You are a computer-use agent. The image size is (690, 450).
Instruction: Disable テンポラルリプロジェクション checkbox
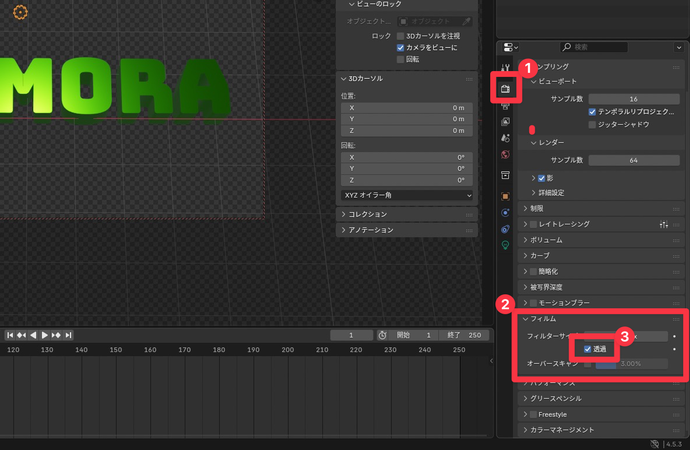point(593,112)
